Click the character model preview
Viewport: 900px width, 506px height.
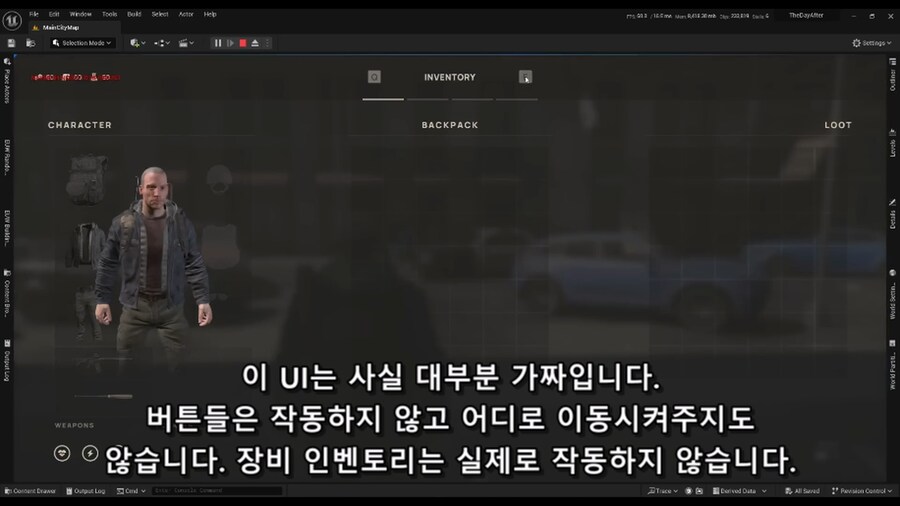(153, 264)
